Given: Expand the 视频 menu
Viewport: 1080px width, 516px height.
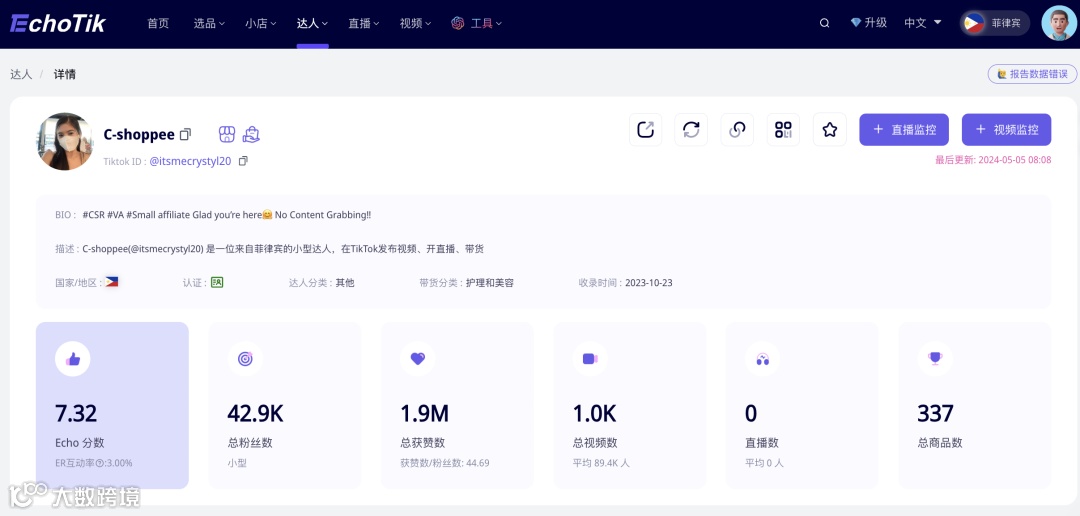Looking at the screenshot, I should point(415,23).
